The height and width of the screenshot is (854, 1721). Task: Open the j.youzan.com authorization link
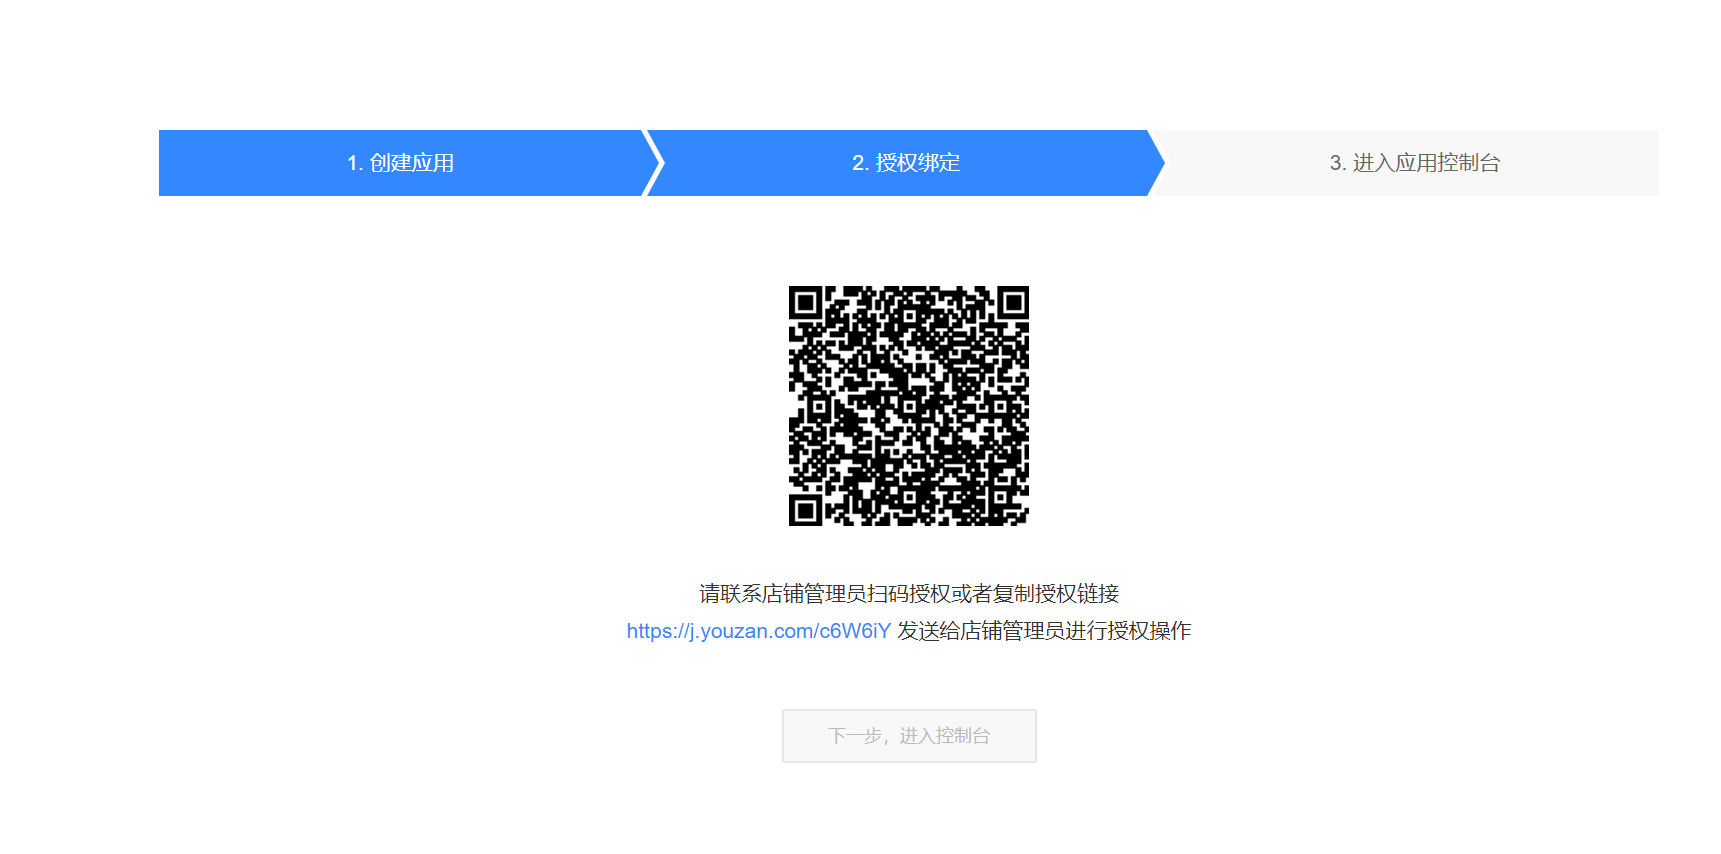coord(758,631)
